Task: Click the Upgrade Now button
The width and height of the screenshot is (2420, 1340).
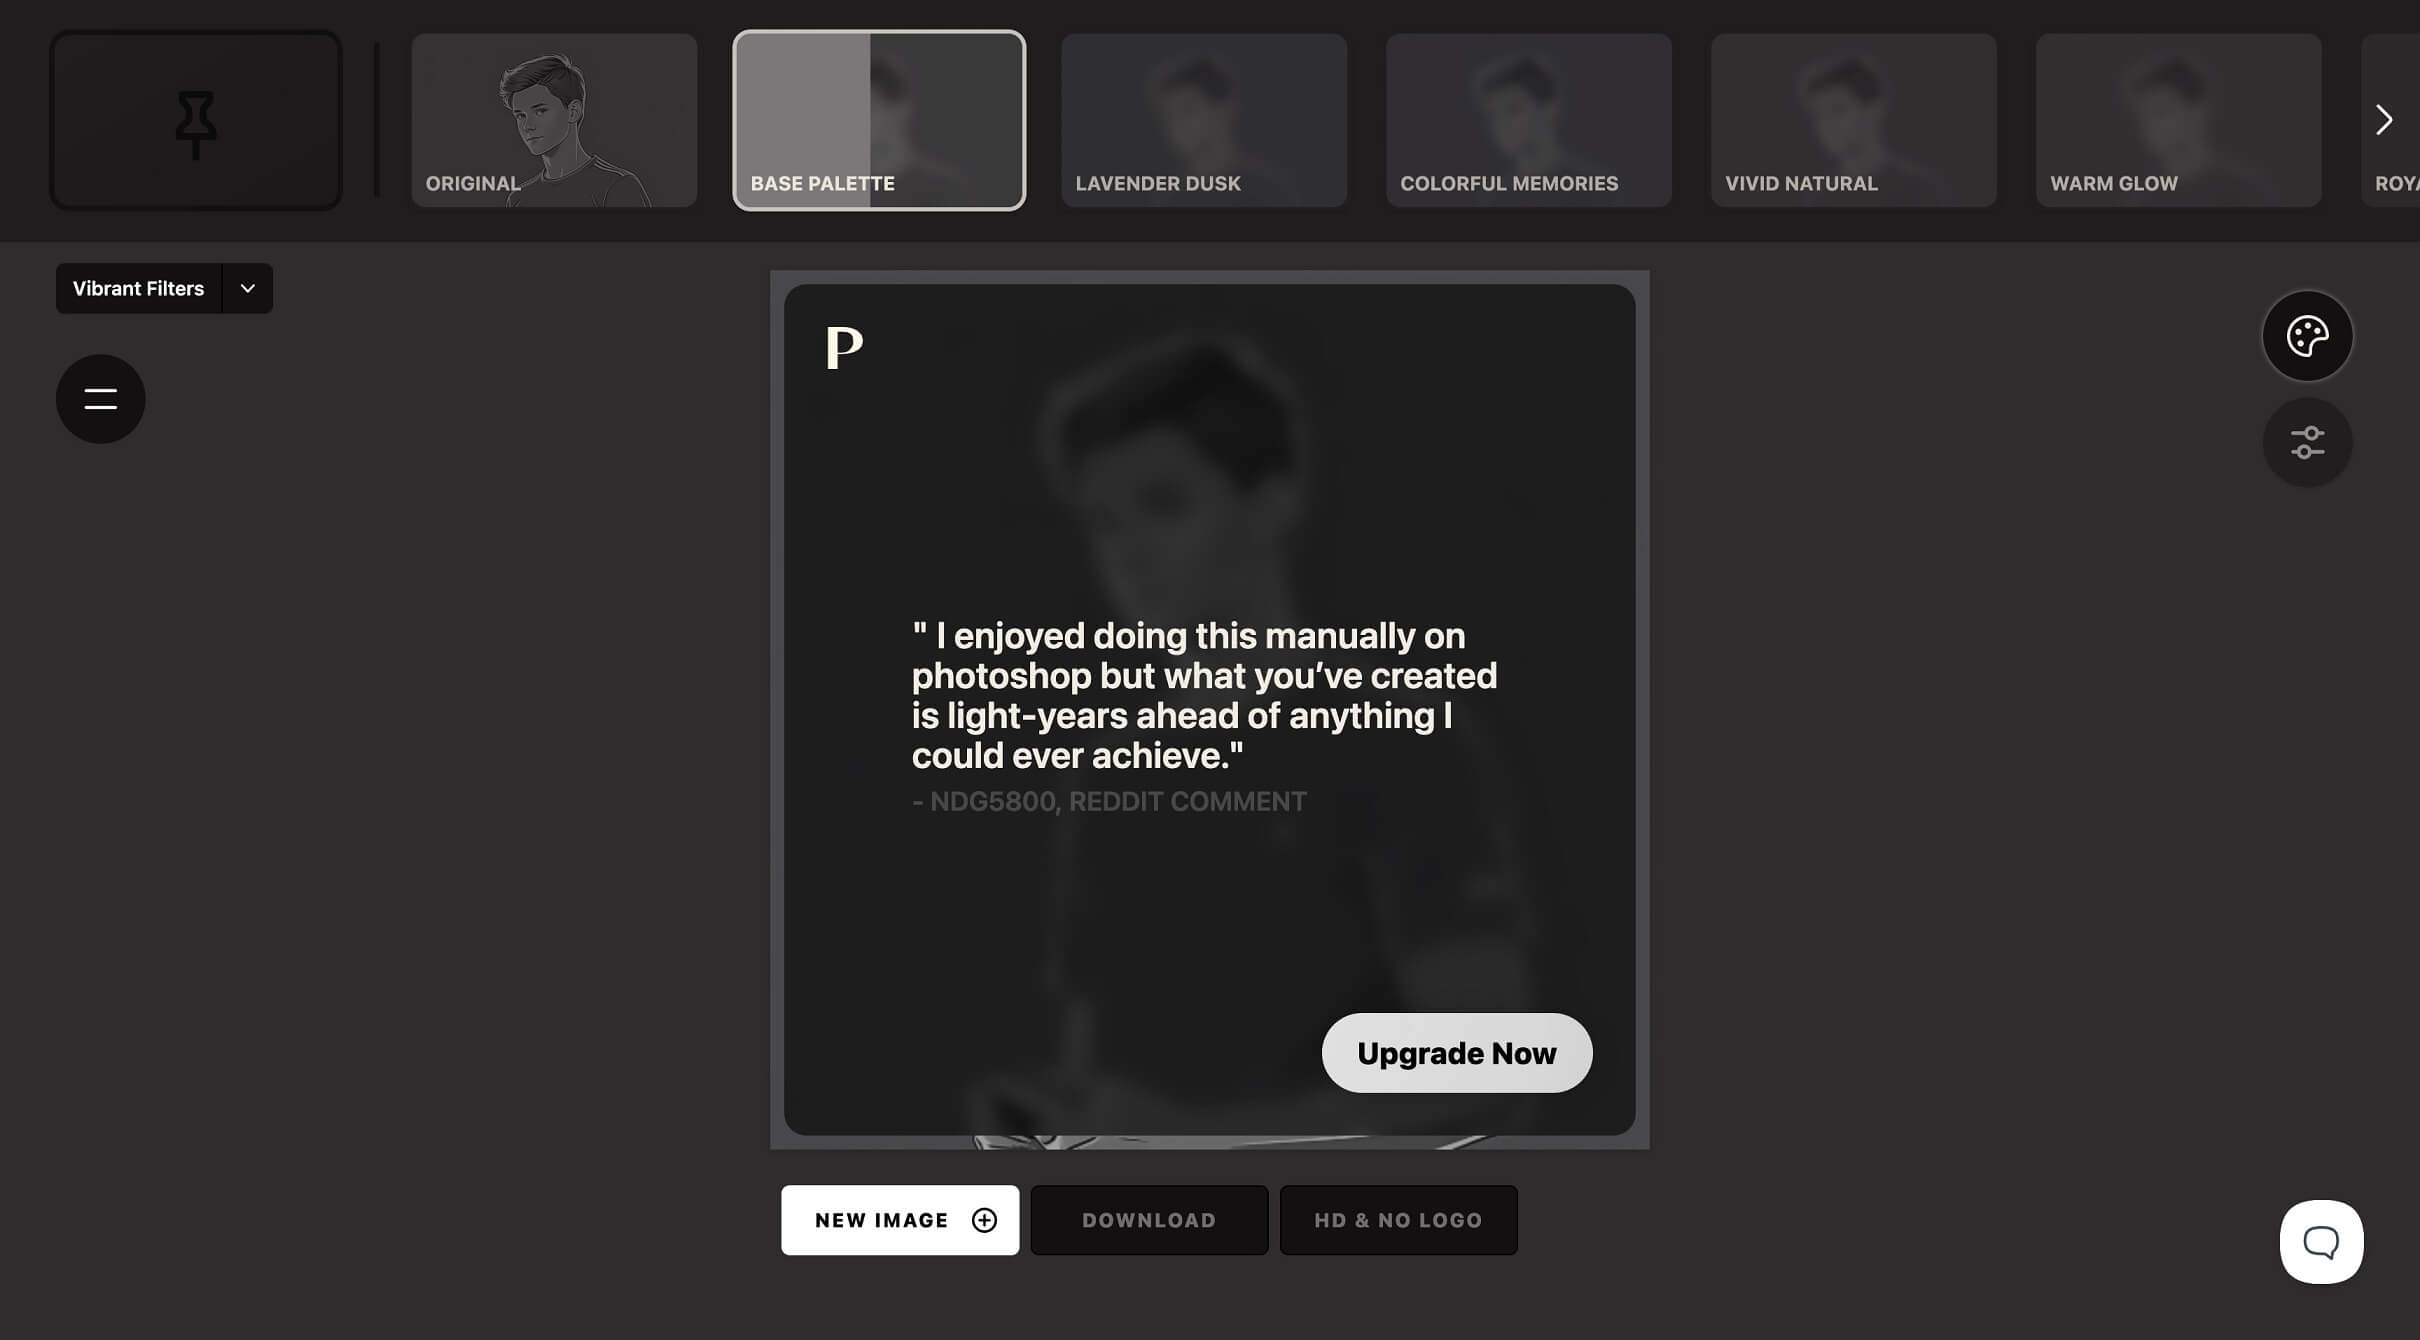Action: (x=1457, y=1053)
